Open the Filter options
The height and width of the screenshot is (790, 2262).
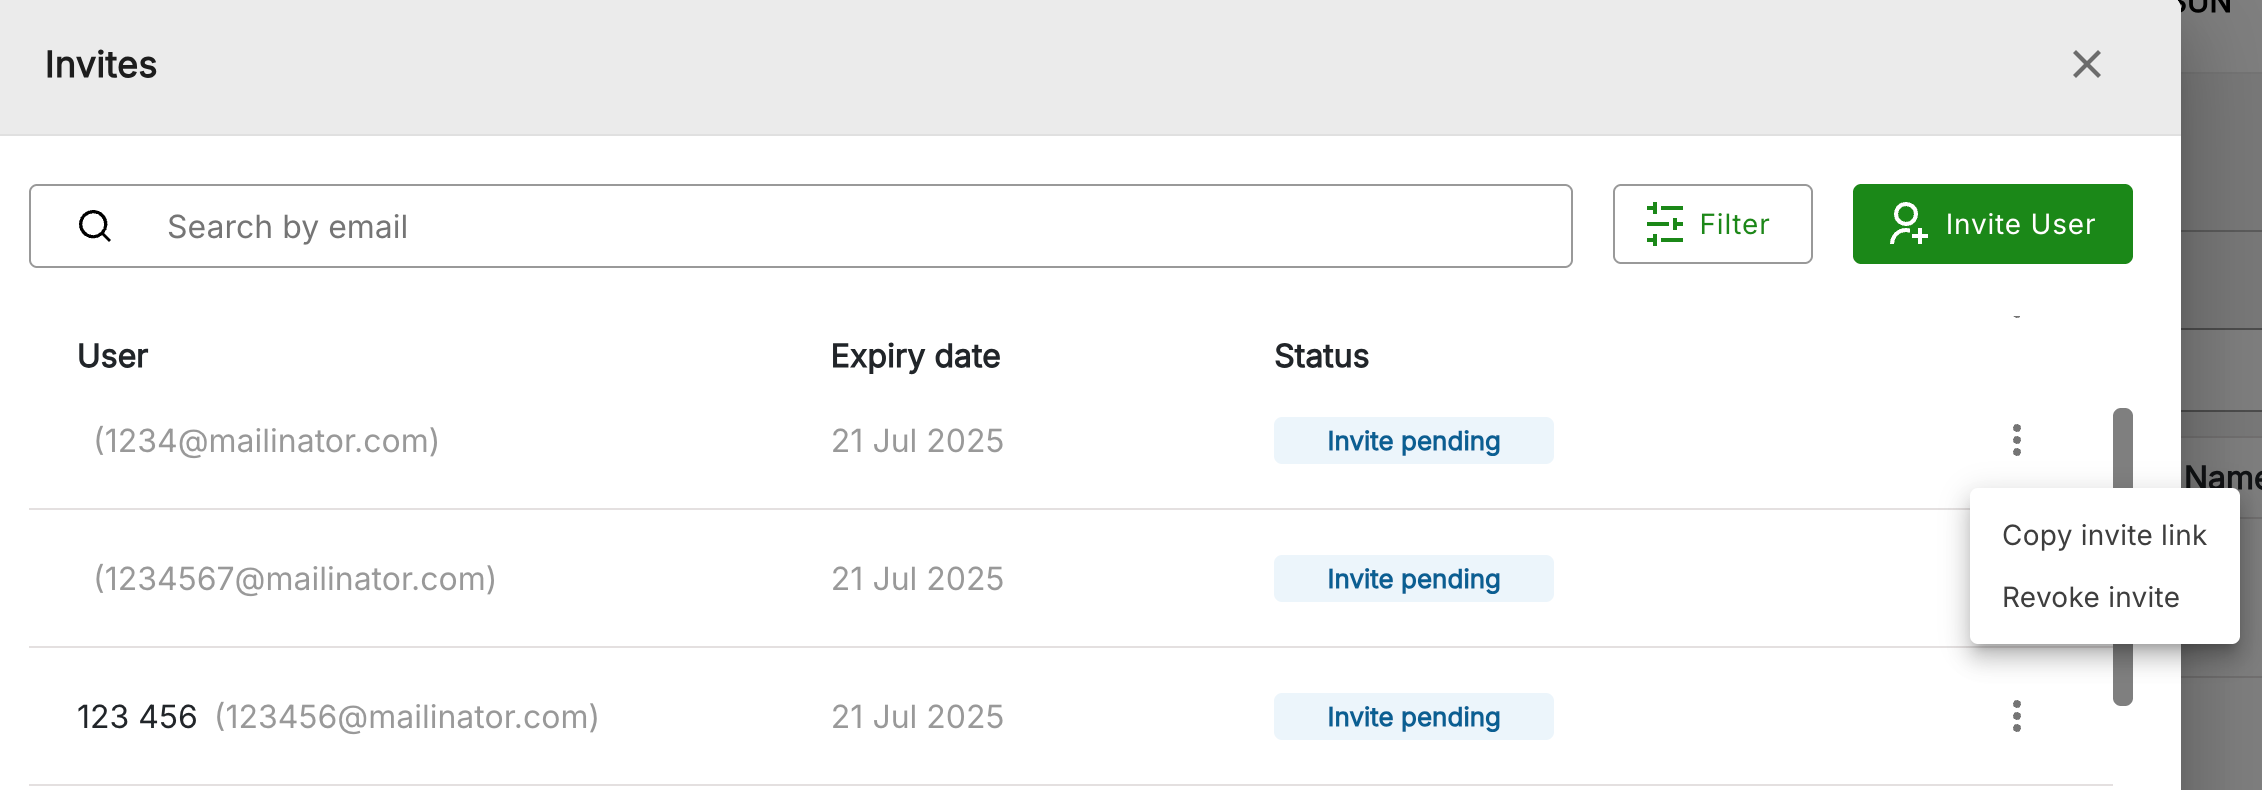click(1712, 224)
